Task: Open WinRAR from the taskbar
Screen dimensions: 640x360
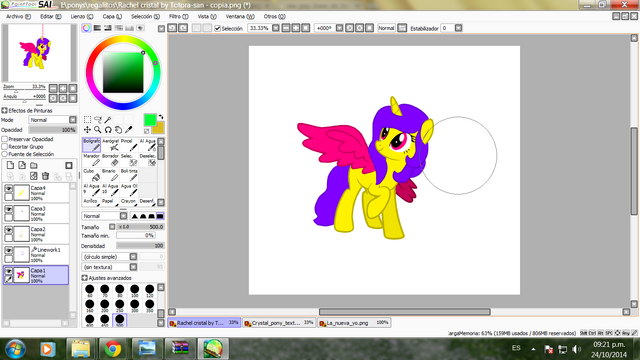Action: point(180,349)
